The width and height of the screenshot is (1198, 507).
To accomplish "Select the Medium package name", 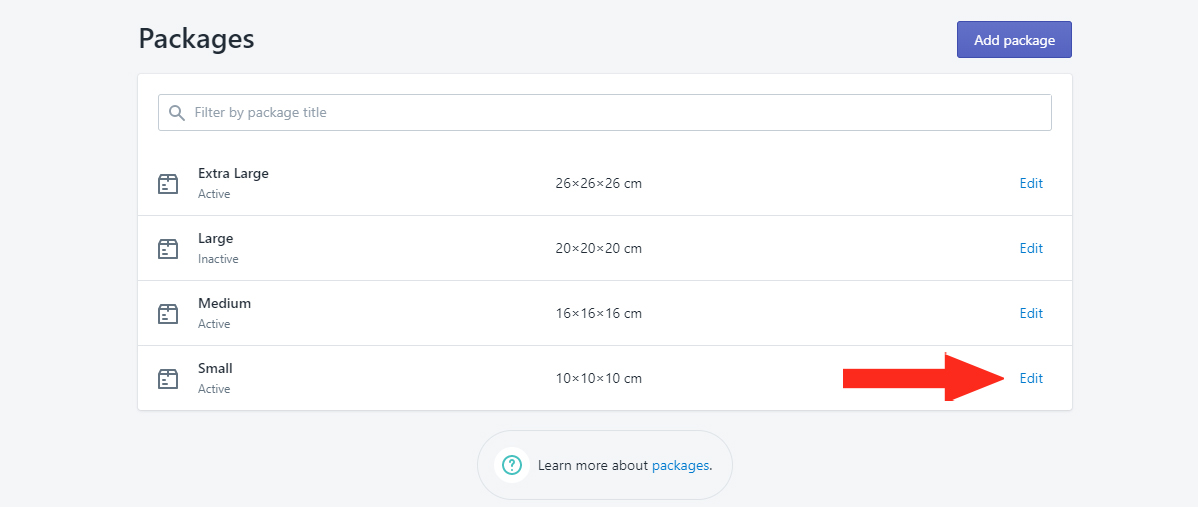I will 224,303.
